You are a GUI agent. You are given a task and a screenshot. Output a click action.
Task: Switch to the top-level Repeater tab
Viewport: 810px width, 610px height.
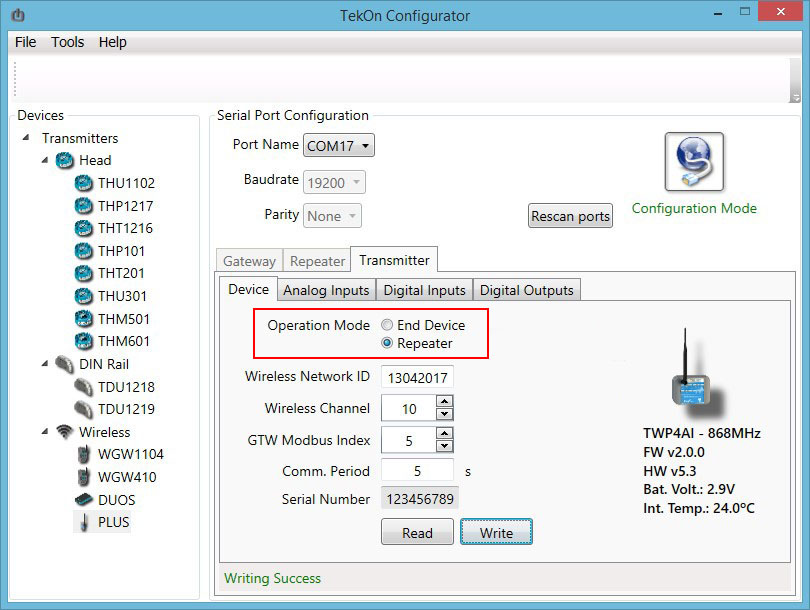[x=317, y=261]
